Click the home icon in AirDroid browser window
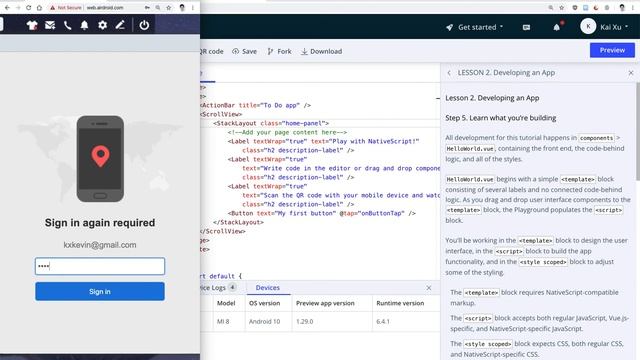 [39, 7]
